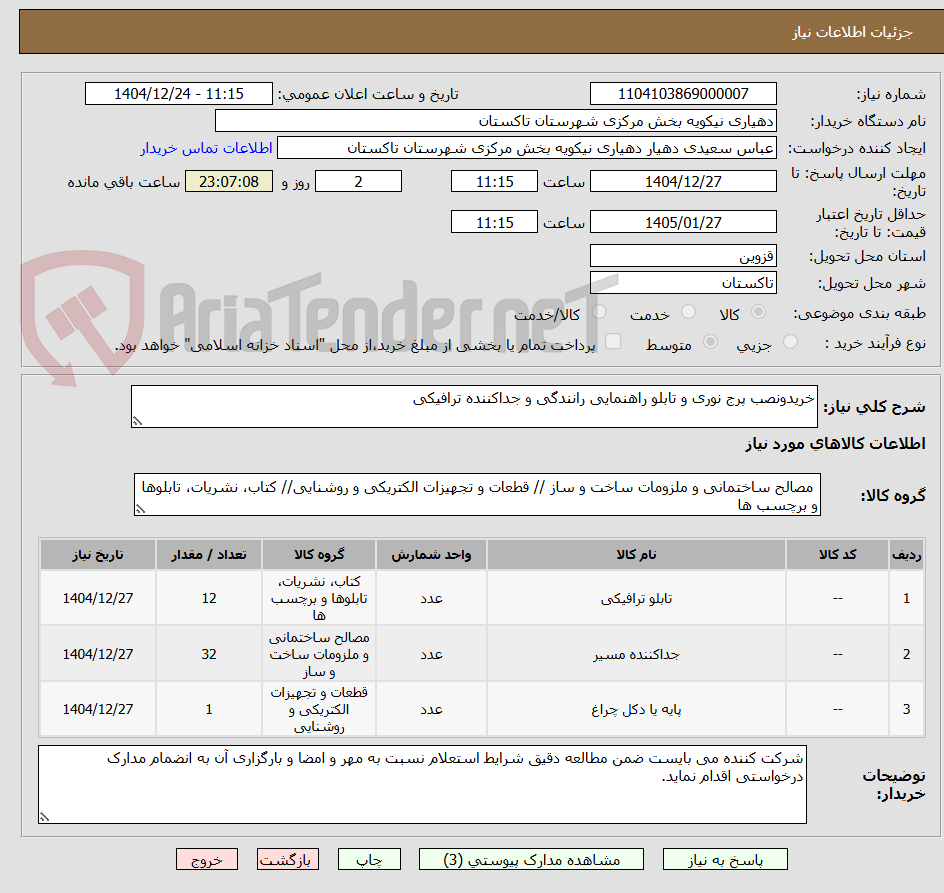Click the توضیحات خریدار text area
This screenshot has height=893, width=944.
[x=422, y=785]
